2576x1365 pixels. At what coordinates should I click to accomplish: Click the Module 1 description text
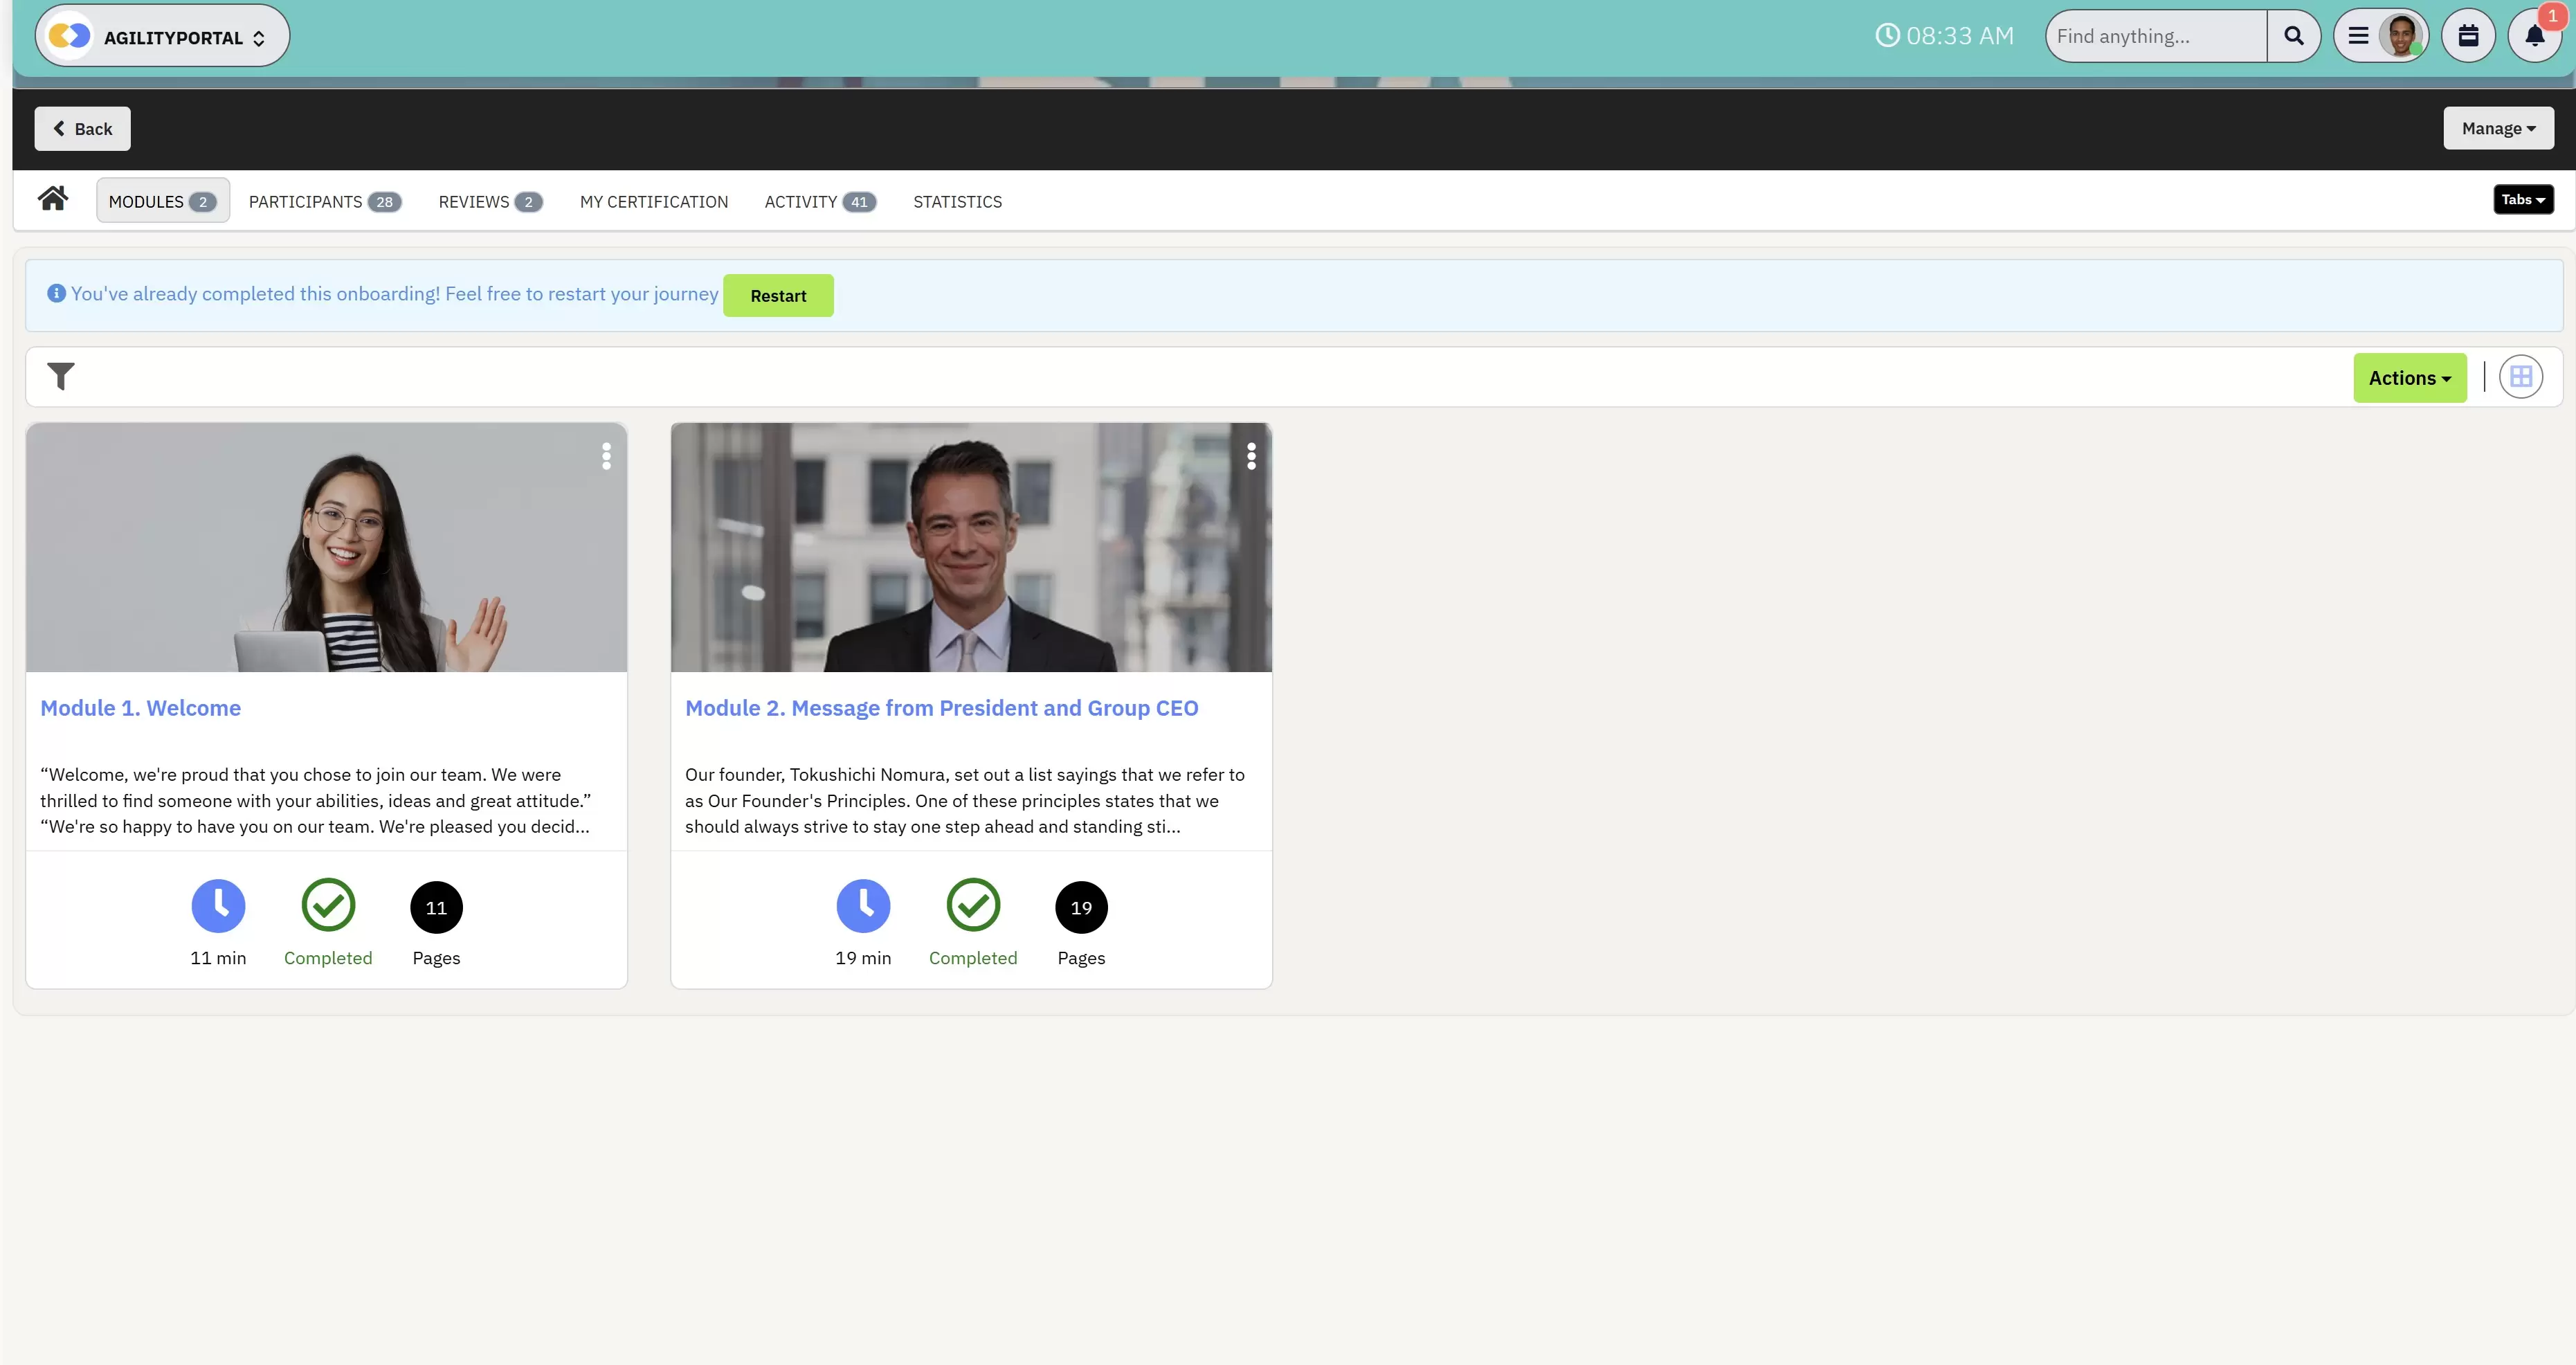316,801
